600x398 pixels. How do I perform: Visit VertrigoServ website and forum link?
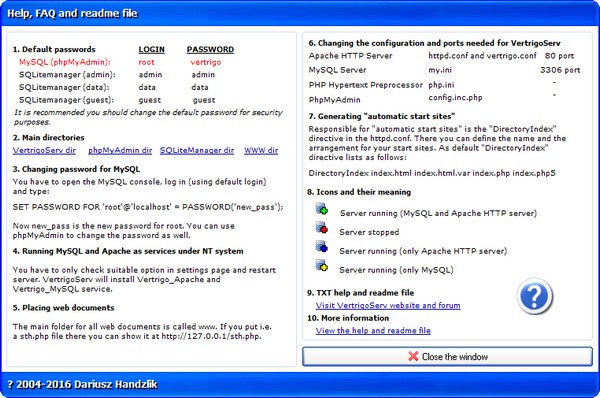coord(388,305)
